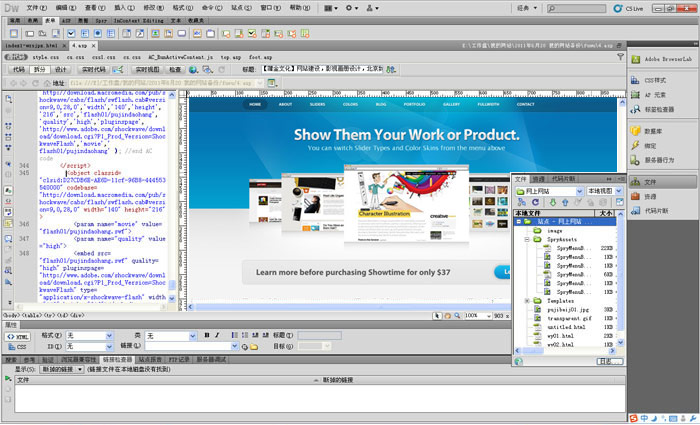Open the 站点 (Site) menu

pyautogui.click(x=241, y=8)
